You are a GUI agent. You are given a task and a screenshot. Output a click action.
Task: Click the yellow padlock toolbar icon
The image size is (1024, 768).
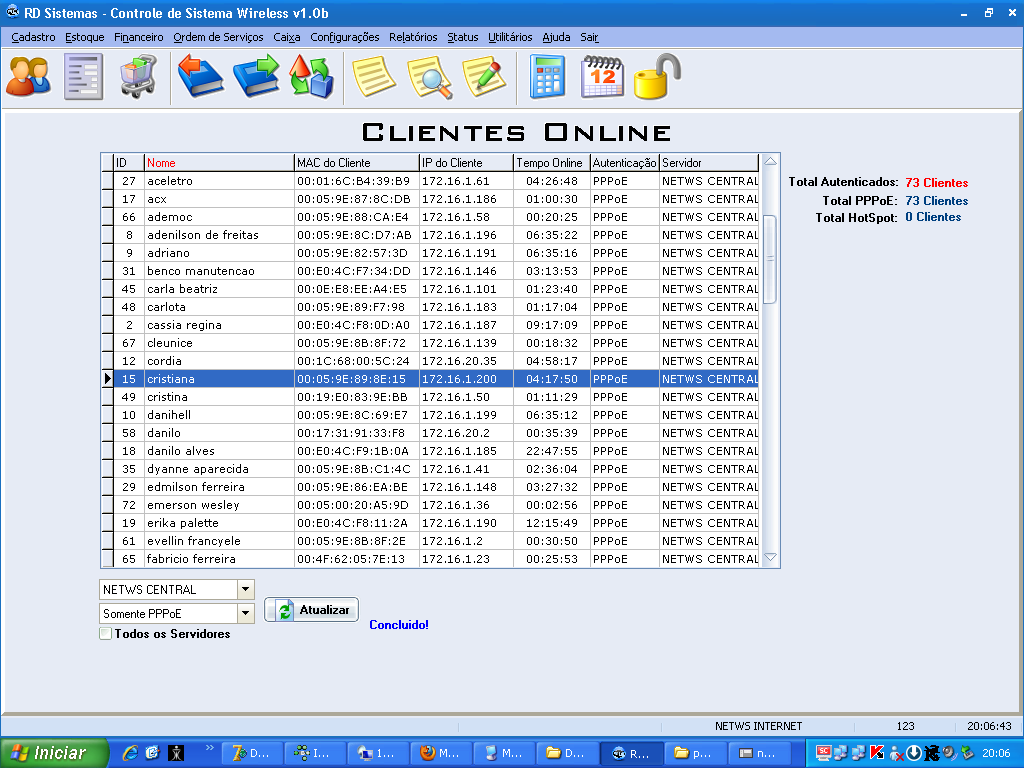(657, 77)
